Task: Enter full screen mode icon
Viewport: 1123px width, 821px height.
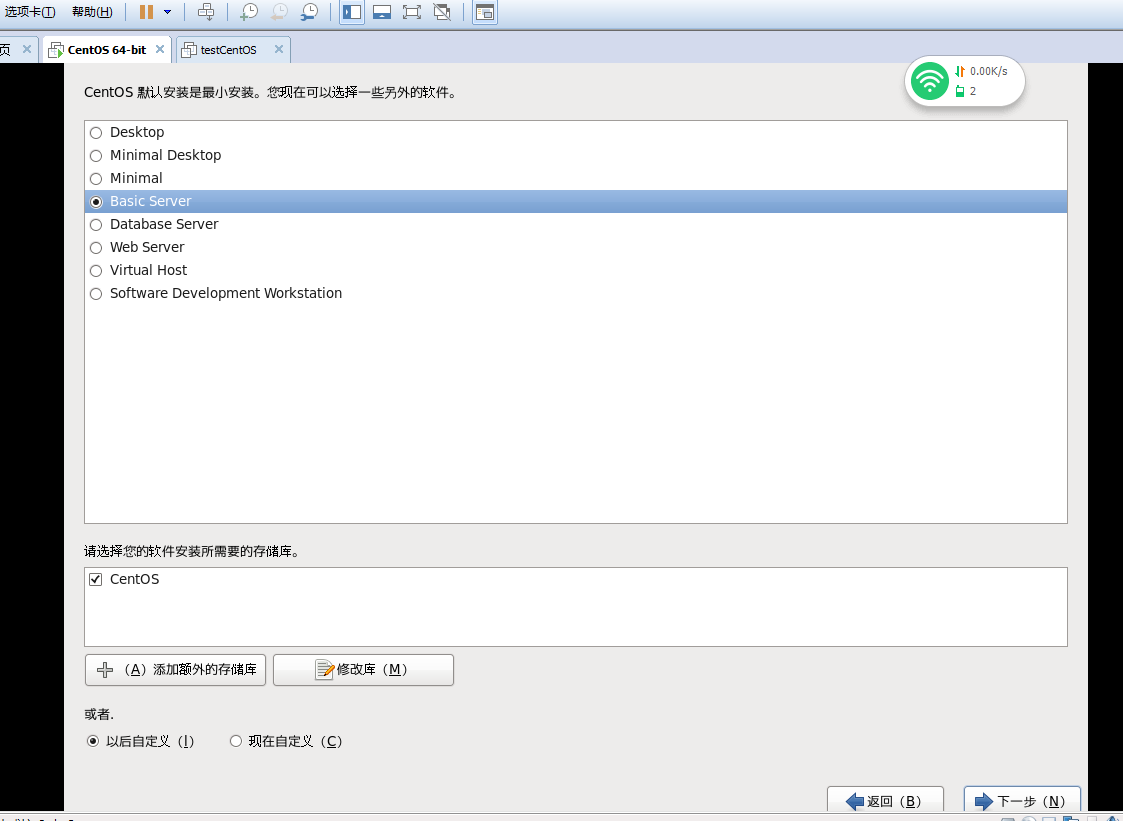Action: pyautogui.click(x=412, y=11)
